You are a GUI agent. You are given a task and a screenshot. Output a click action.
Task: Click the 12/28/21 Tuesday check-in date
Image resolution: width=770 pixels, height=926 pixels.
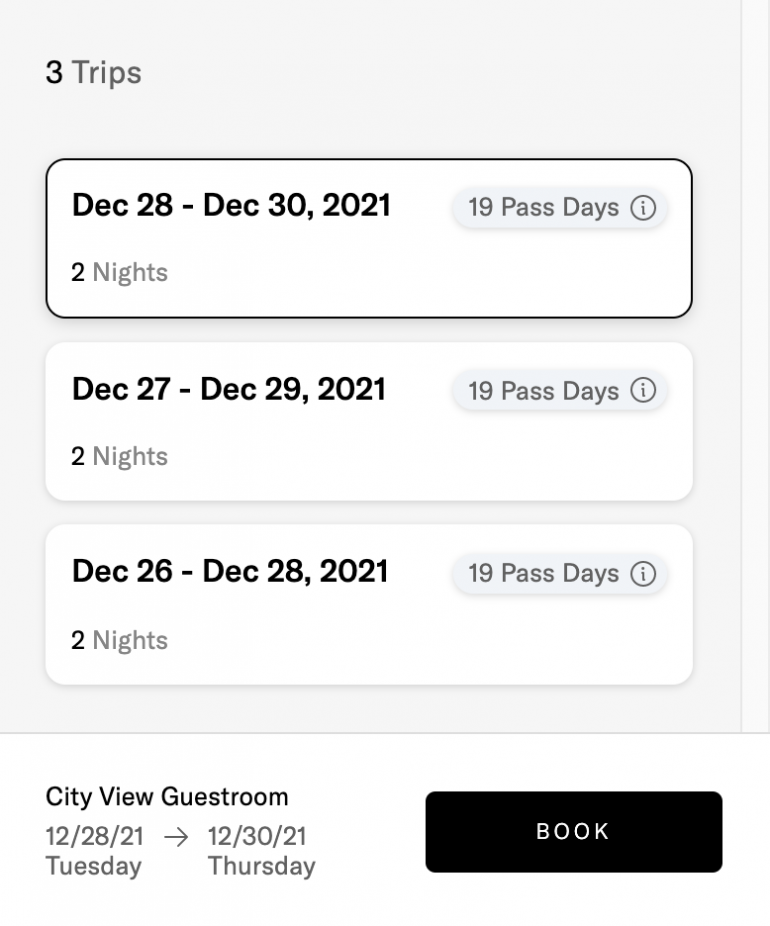coord(94,850)
